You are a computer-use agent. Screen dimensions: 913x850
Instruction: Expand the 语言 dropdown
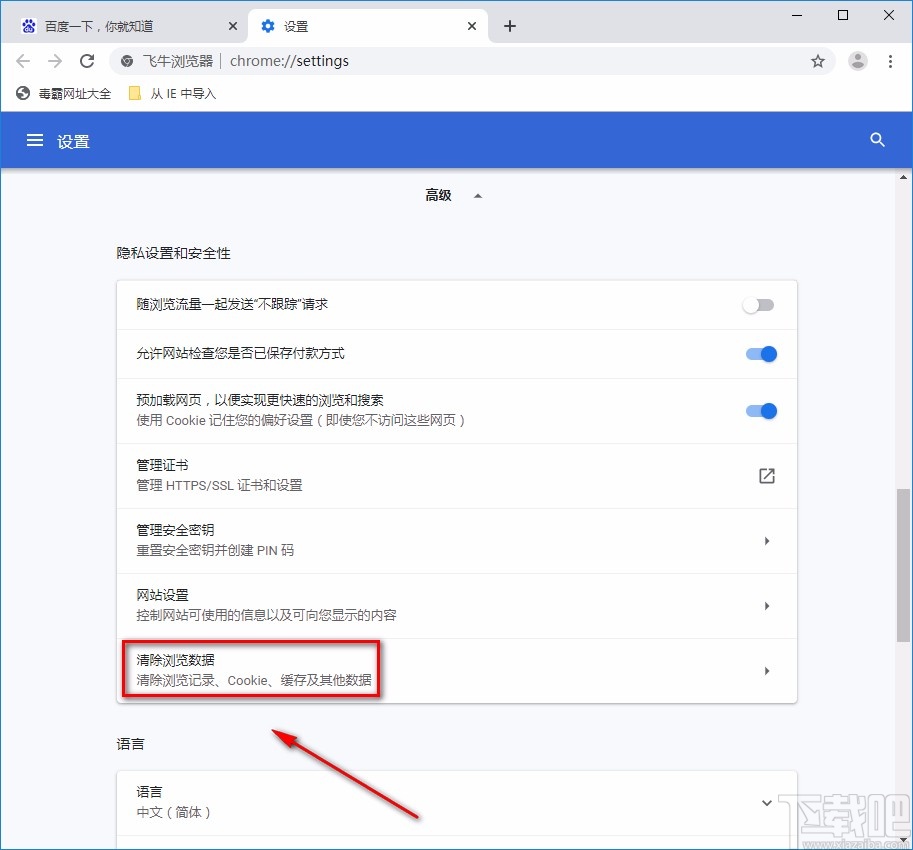766,802
